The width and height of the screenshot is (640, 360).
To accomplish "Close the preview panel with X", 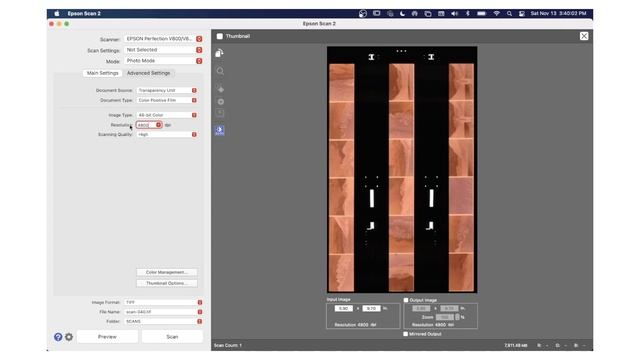I will (x=584, y=36).
